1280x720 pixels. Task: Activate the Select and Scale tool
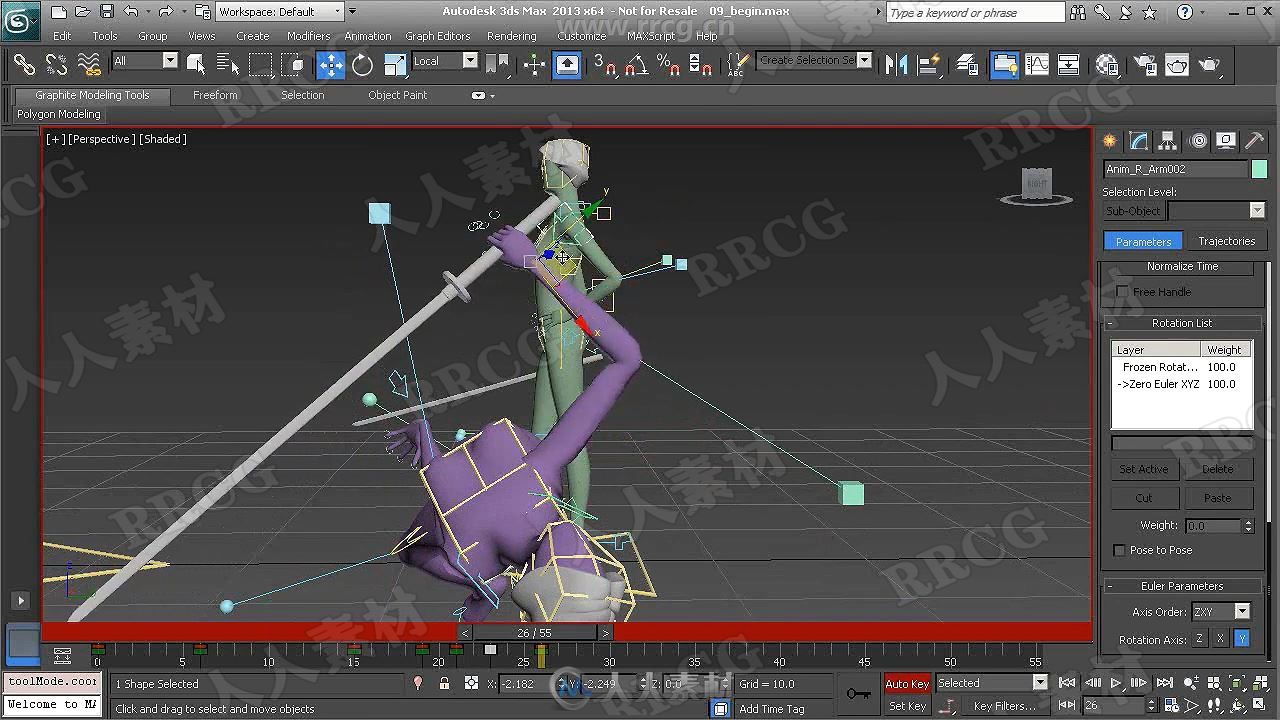(x=395, y=65)
